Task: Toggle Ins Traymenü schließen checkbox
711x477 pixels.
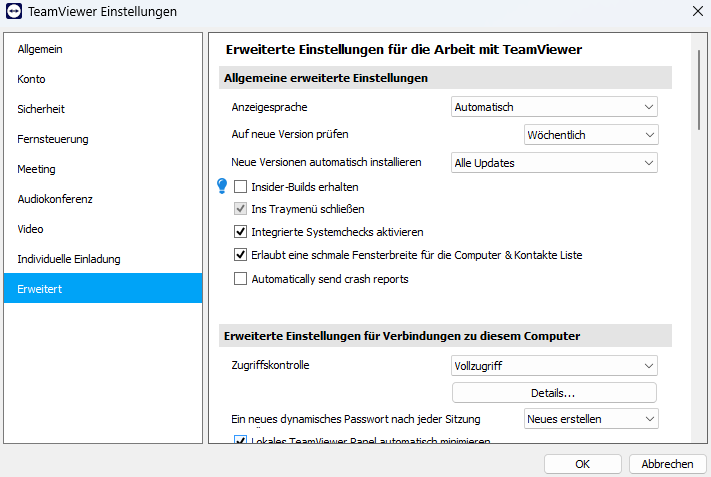Action: 240,209
